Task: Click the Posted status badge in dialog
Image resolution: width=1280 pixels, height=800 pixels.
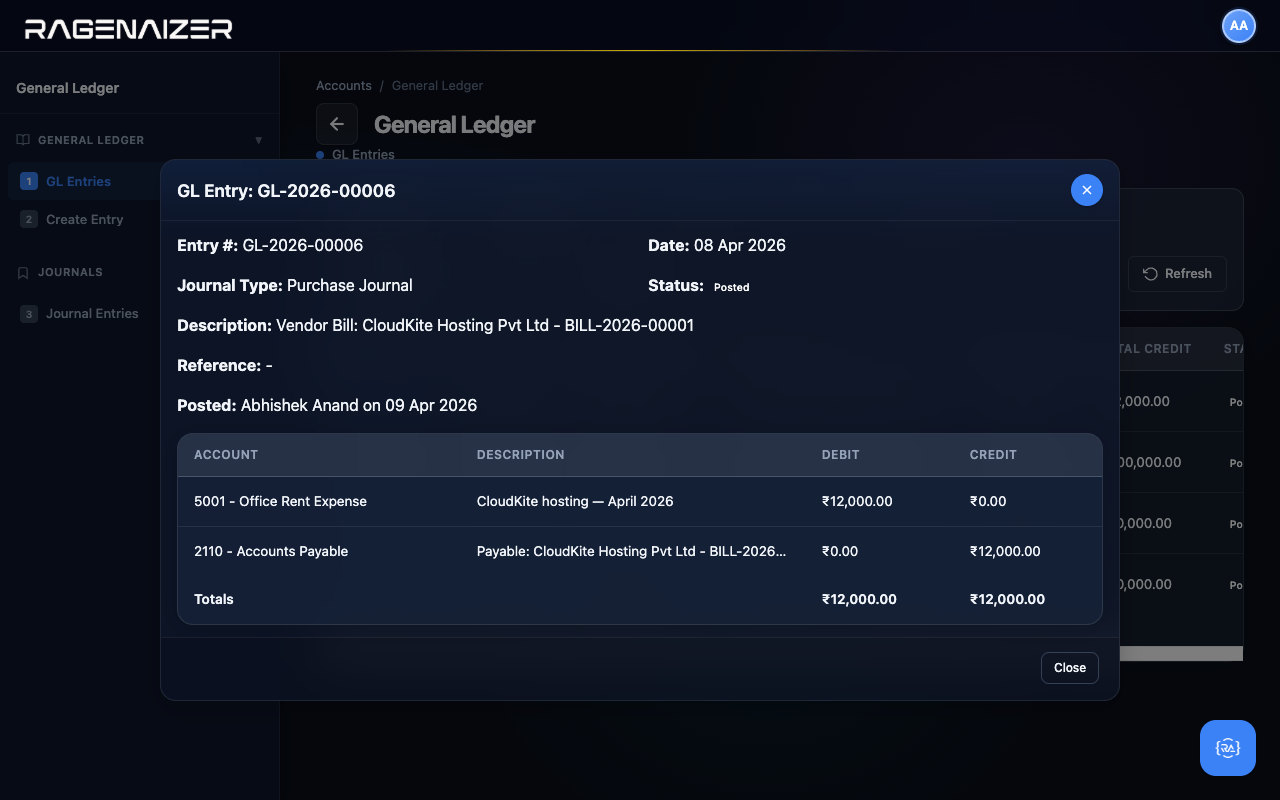Action: point(731,287)
